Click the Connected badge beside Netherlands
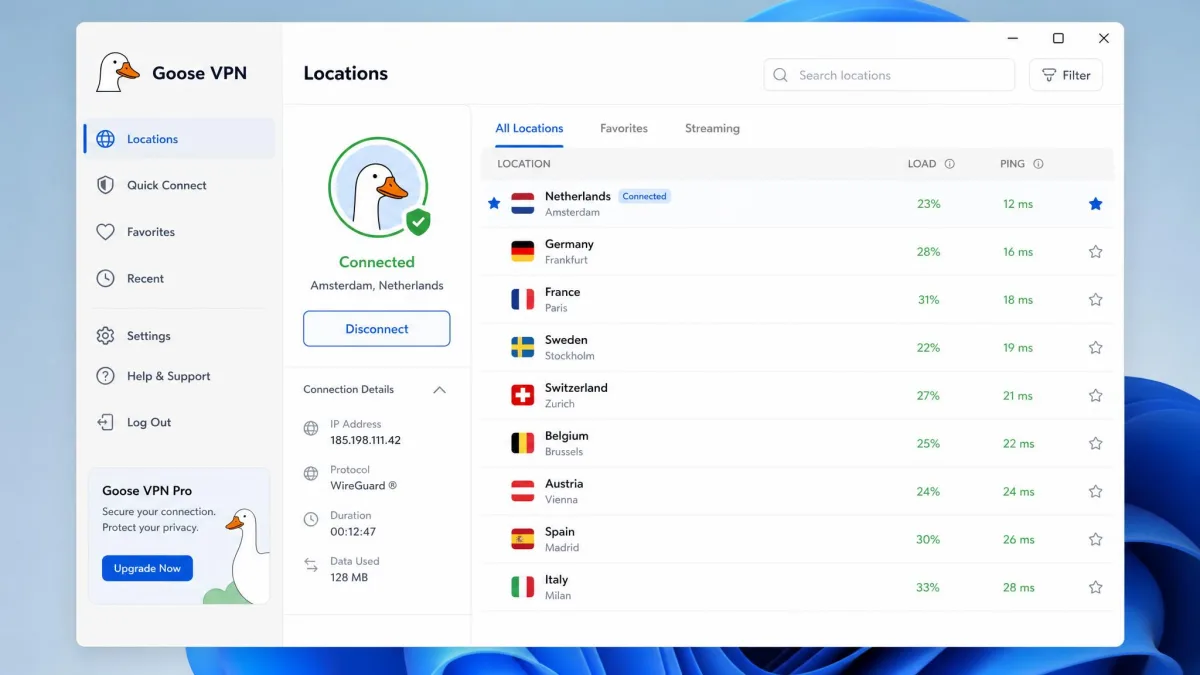 [644, 196]
